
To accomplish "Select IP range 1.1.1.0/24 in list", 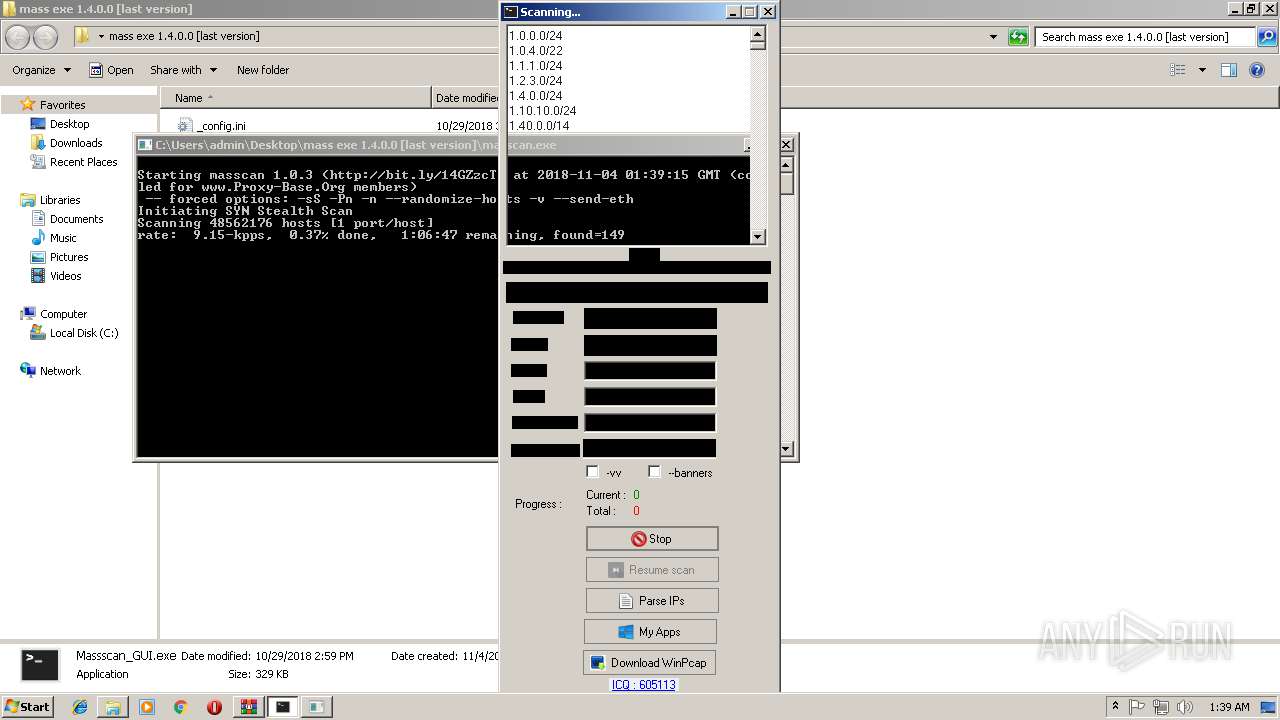I will click(x=536, y=66).
